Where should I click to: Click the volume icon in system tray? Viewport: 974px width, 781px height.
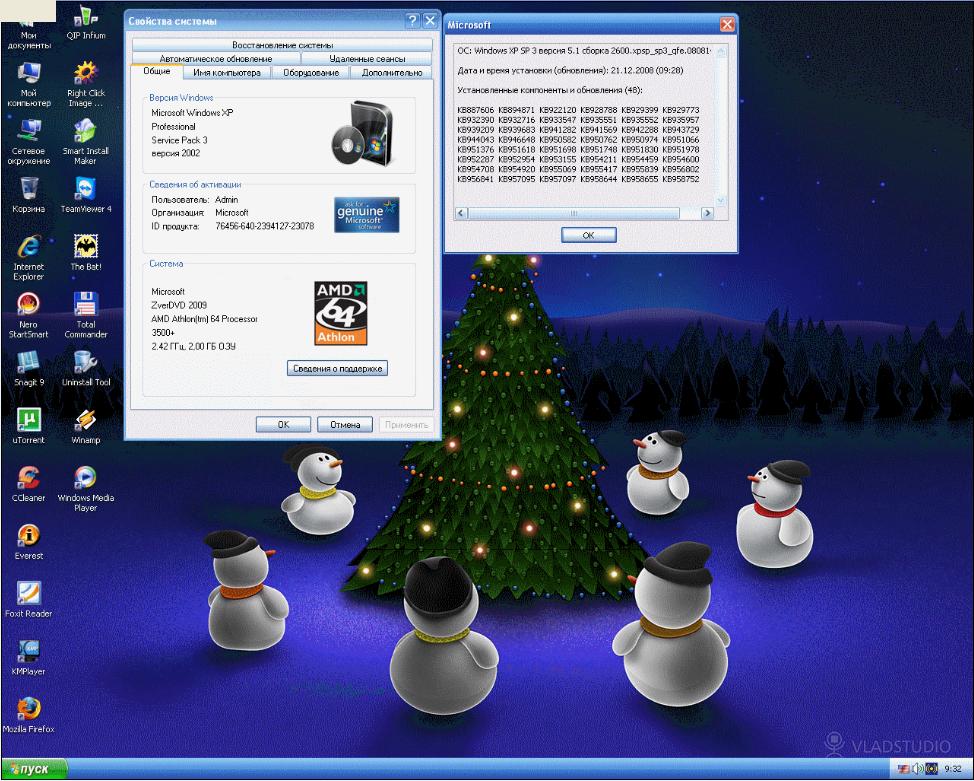coord(918,769)
